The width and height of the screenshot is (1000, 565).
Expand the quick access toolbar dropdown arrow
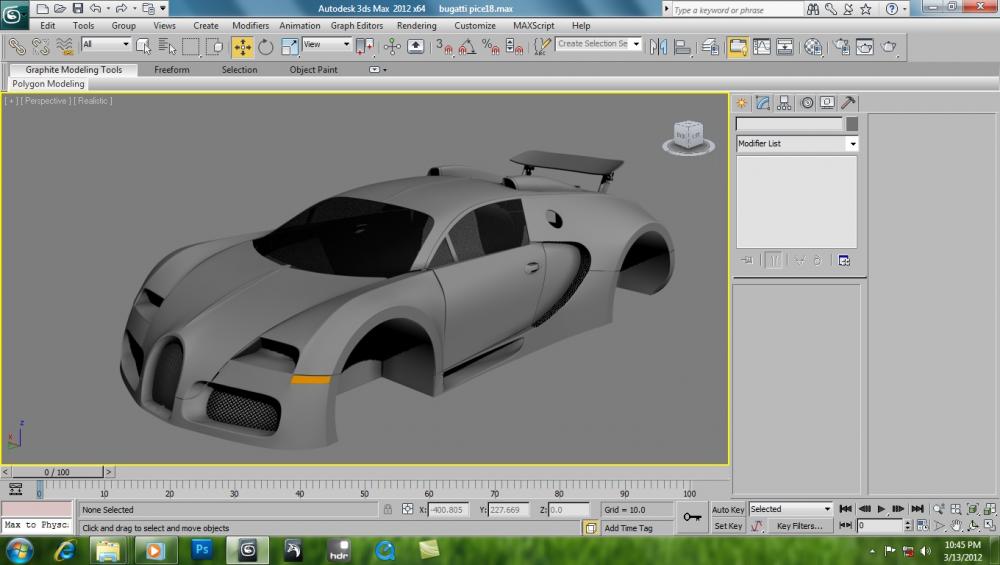[163, 8]
